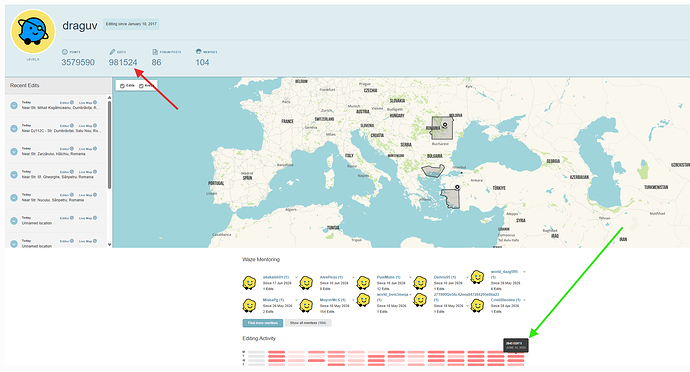Image resolution: width=690 pixels, height=372 pixels.
Task: Click the map pin marker over western Türkiye area
Action: (x=457, y=187)
